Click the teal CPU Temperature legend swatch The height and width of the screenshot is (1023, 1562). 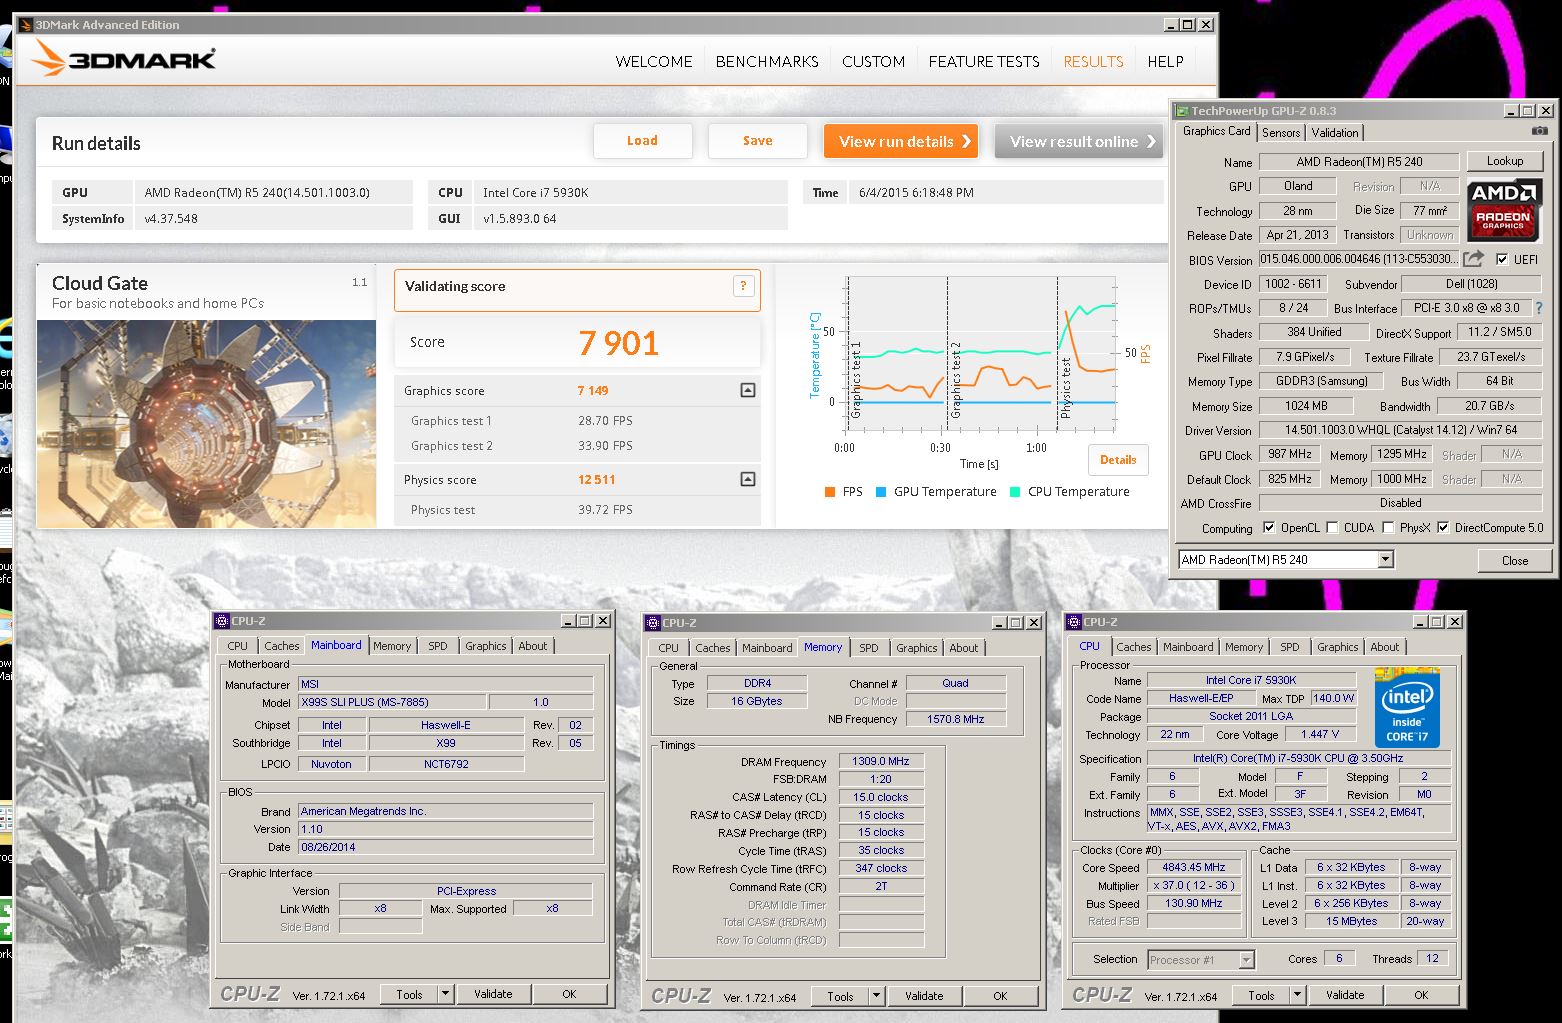(x=1015, y=492)
